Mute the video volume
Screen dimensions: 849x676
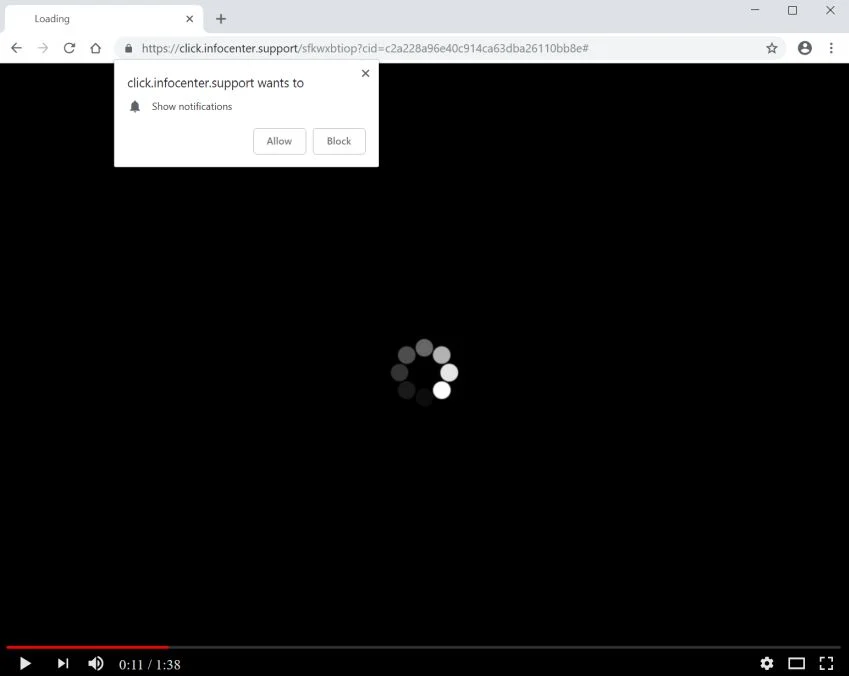pyautogui.click(x=96, y=664)
